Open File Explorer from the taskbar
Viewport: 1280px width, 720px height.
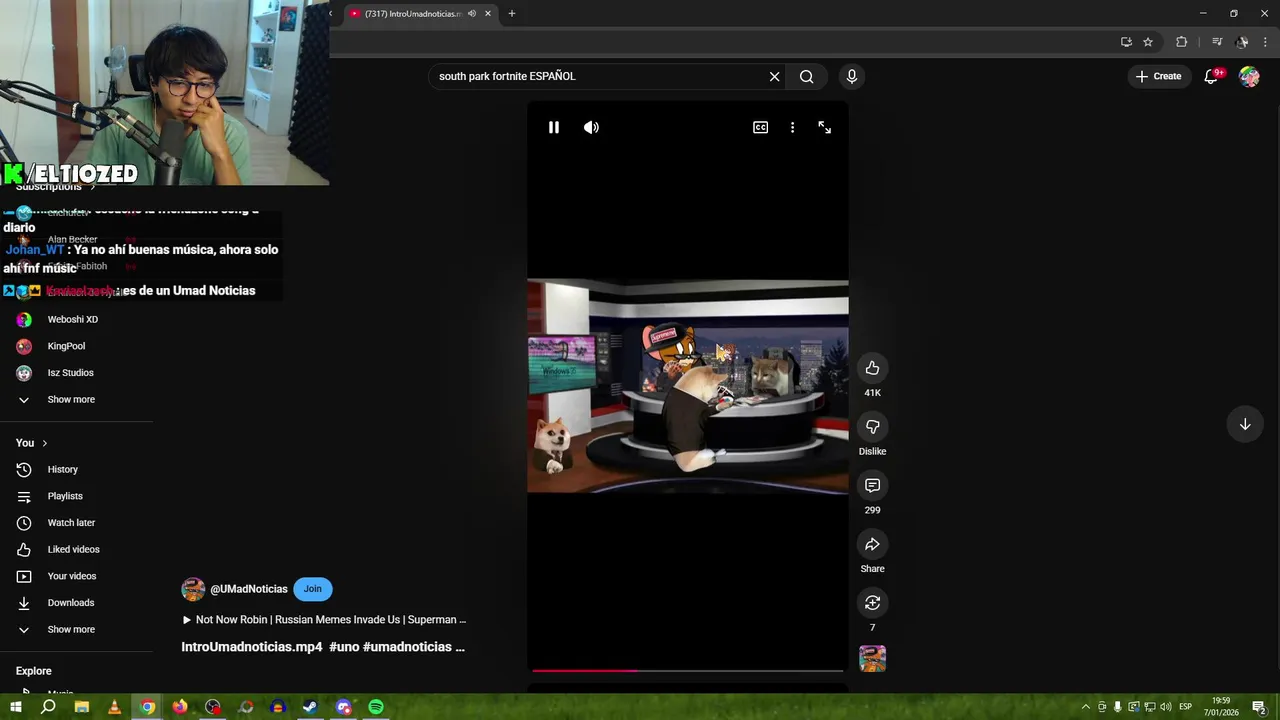pyautogui.click(x=81, y=707)
